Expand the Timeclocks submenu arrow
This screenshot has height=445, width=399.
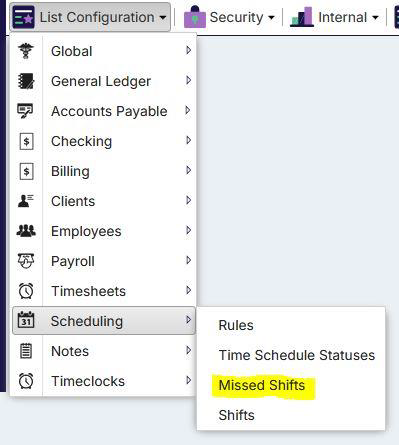coord(188,380)
